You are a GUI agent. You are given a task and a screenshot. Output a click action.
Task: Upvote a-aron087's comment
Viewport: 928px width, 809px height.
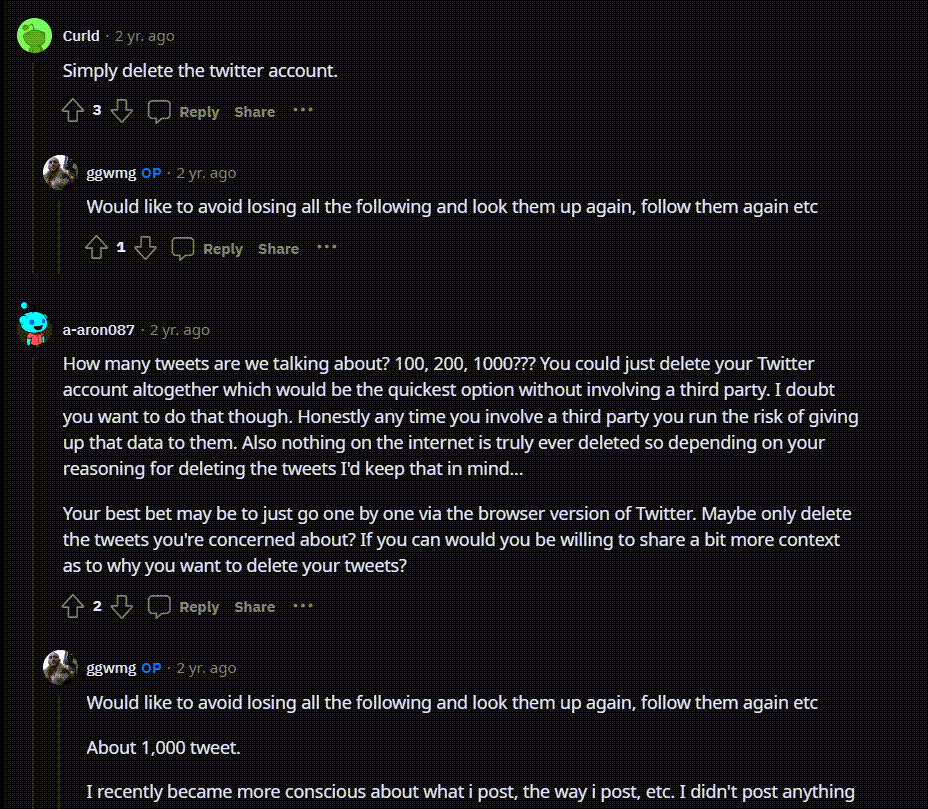(71, 606)
